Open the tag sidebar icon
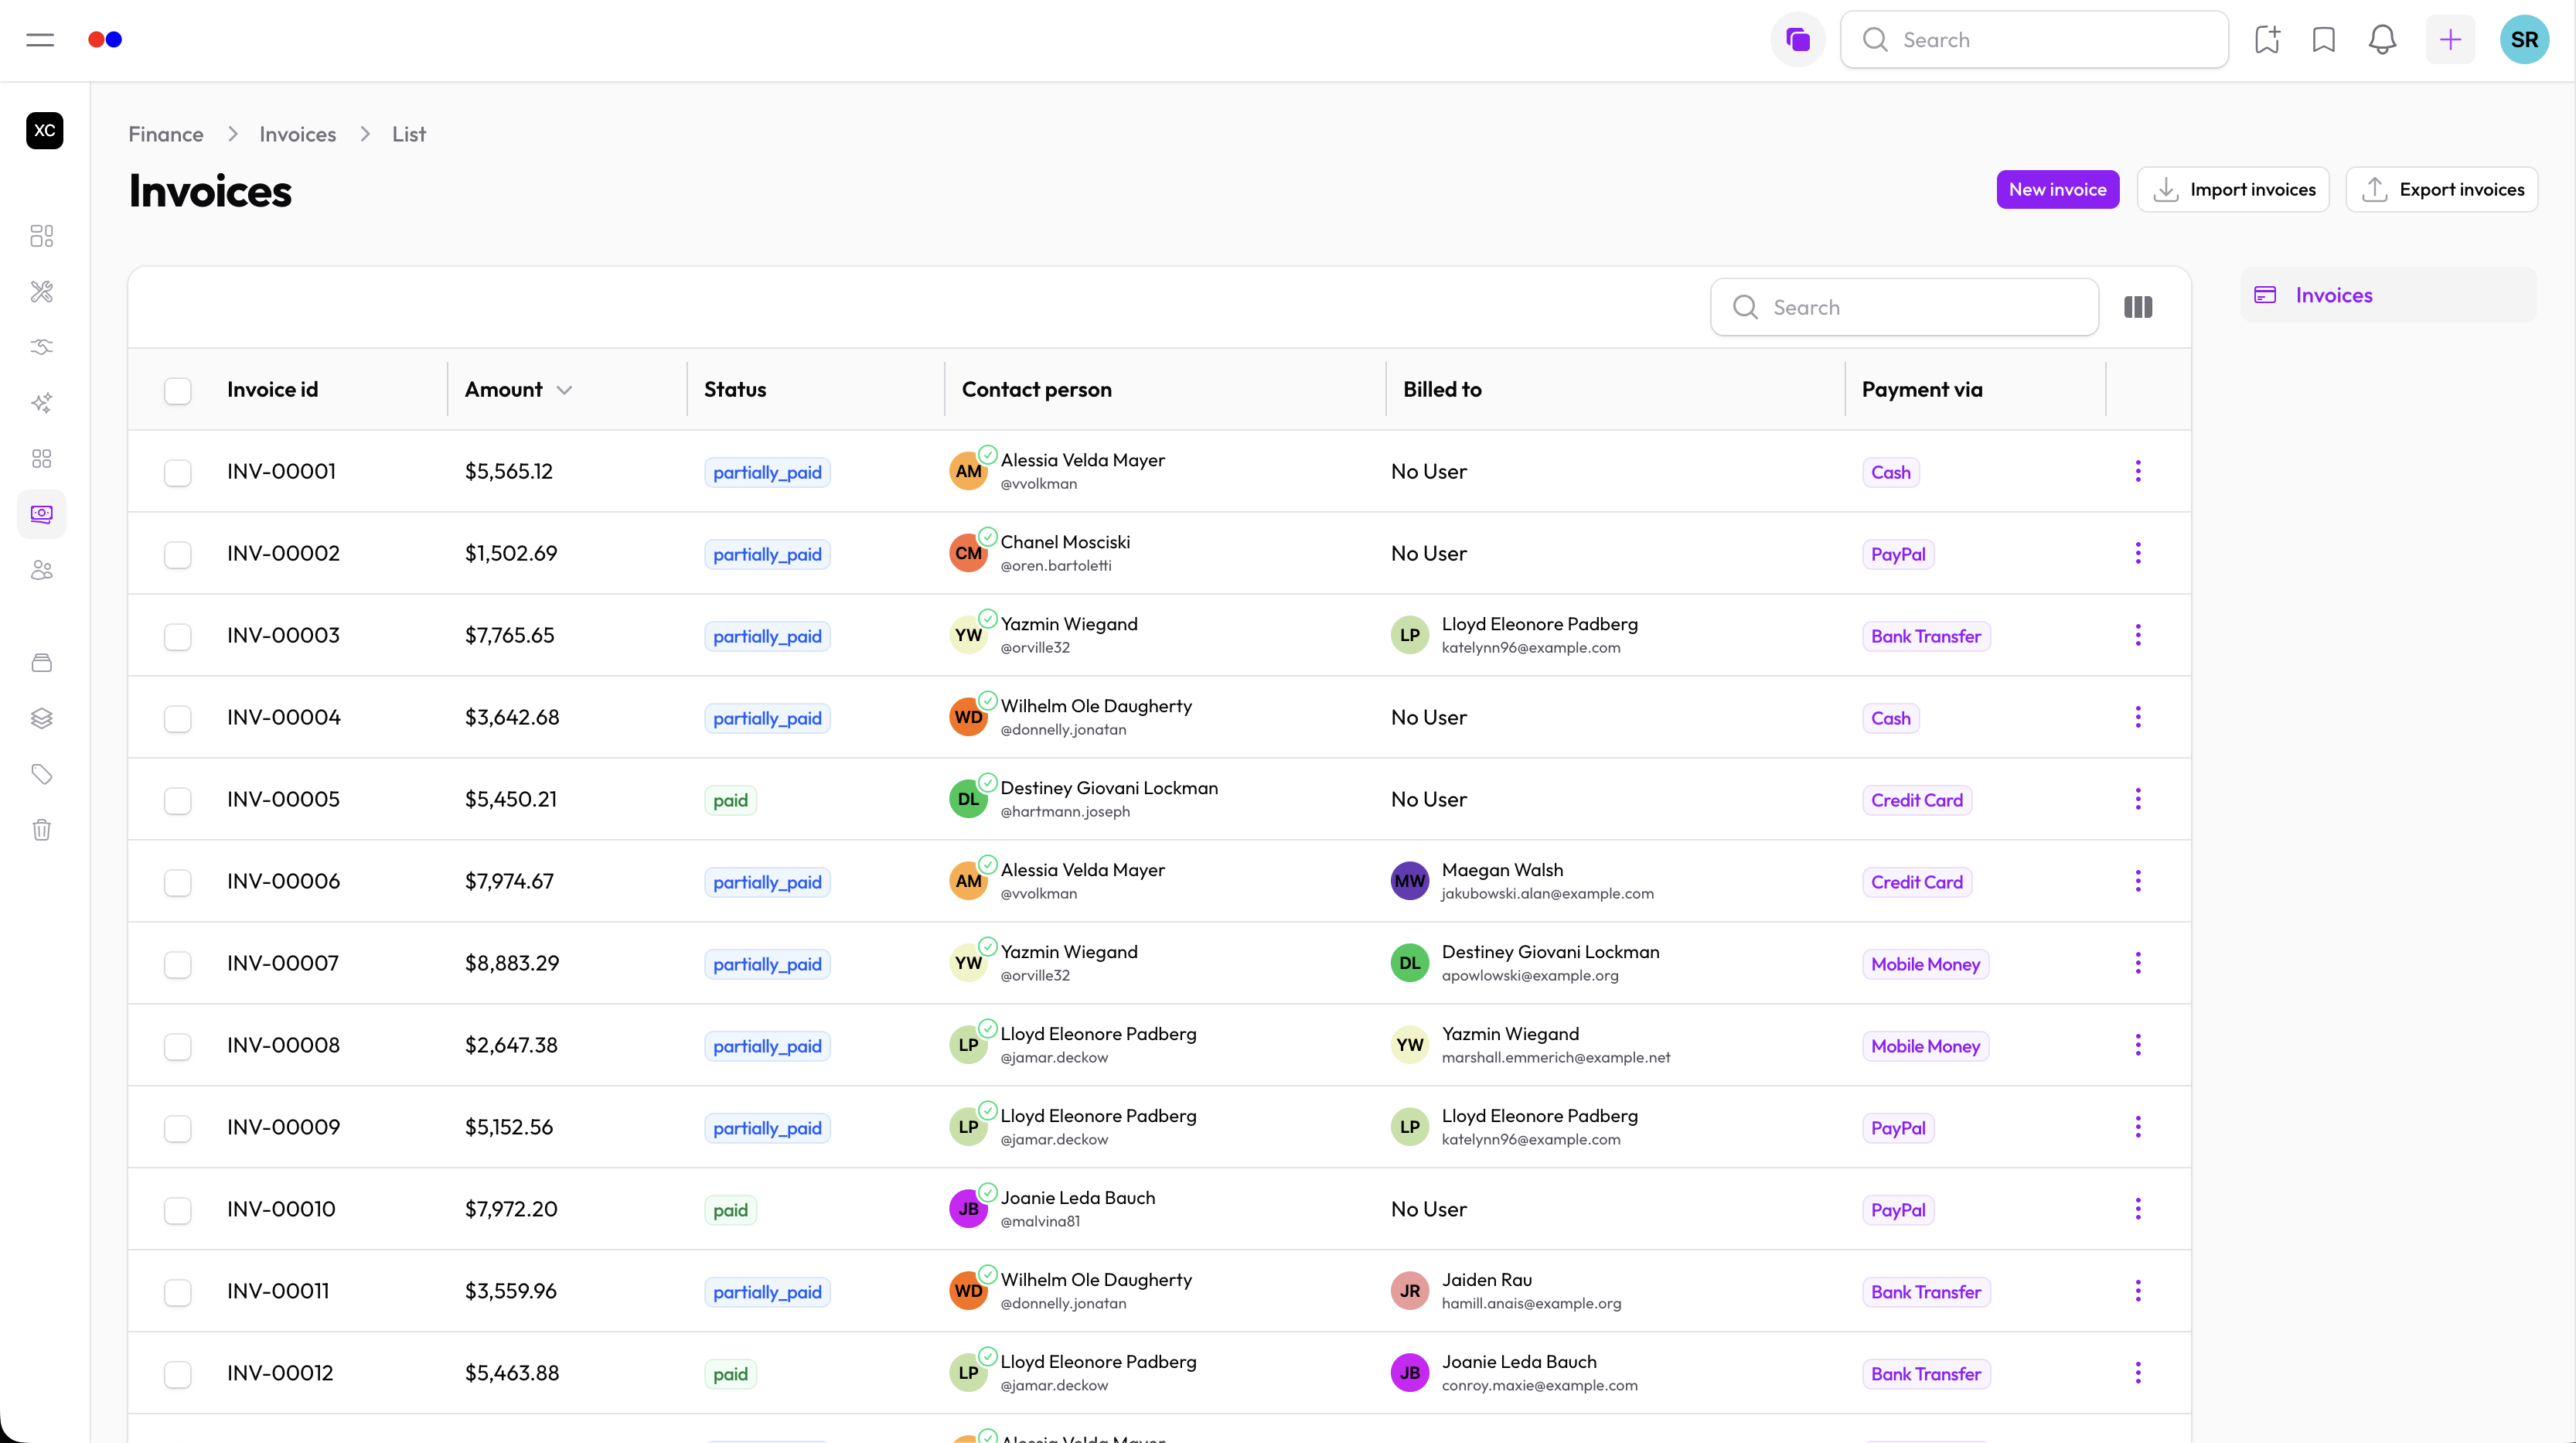 coord(42,774)
